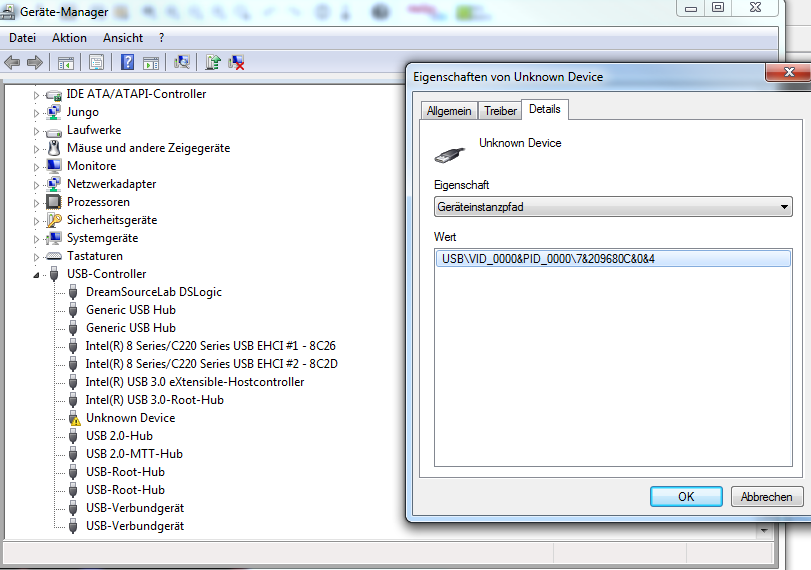Scan for hardware changes icon
The height and width of the screenshot is (570, 811).
coord(182,63)
